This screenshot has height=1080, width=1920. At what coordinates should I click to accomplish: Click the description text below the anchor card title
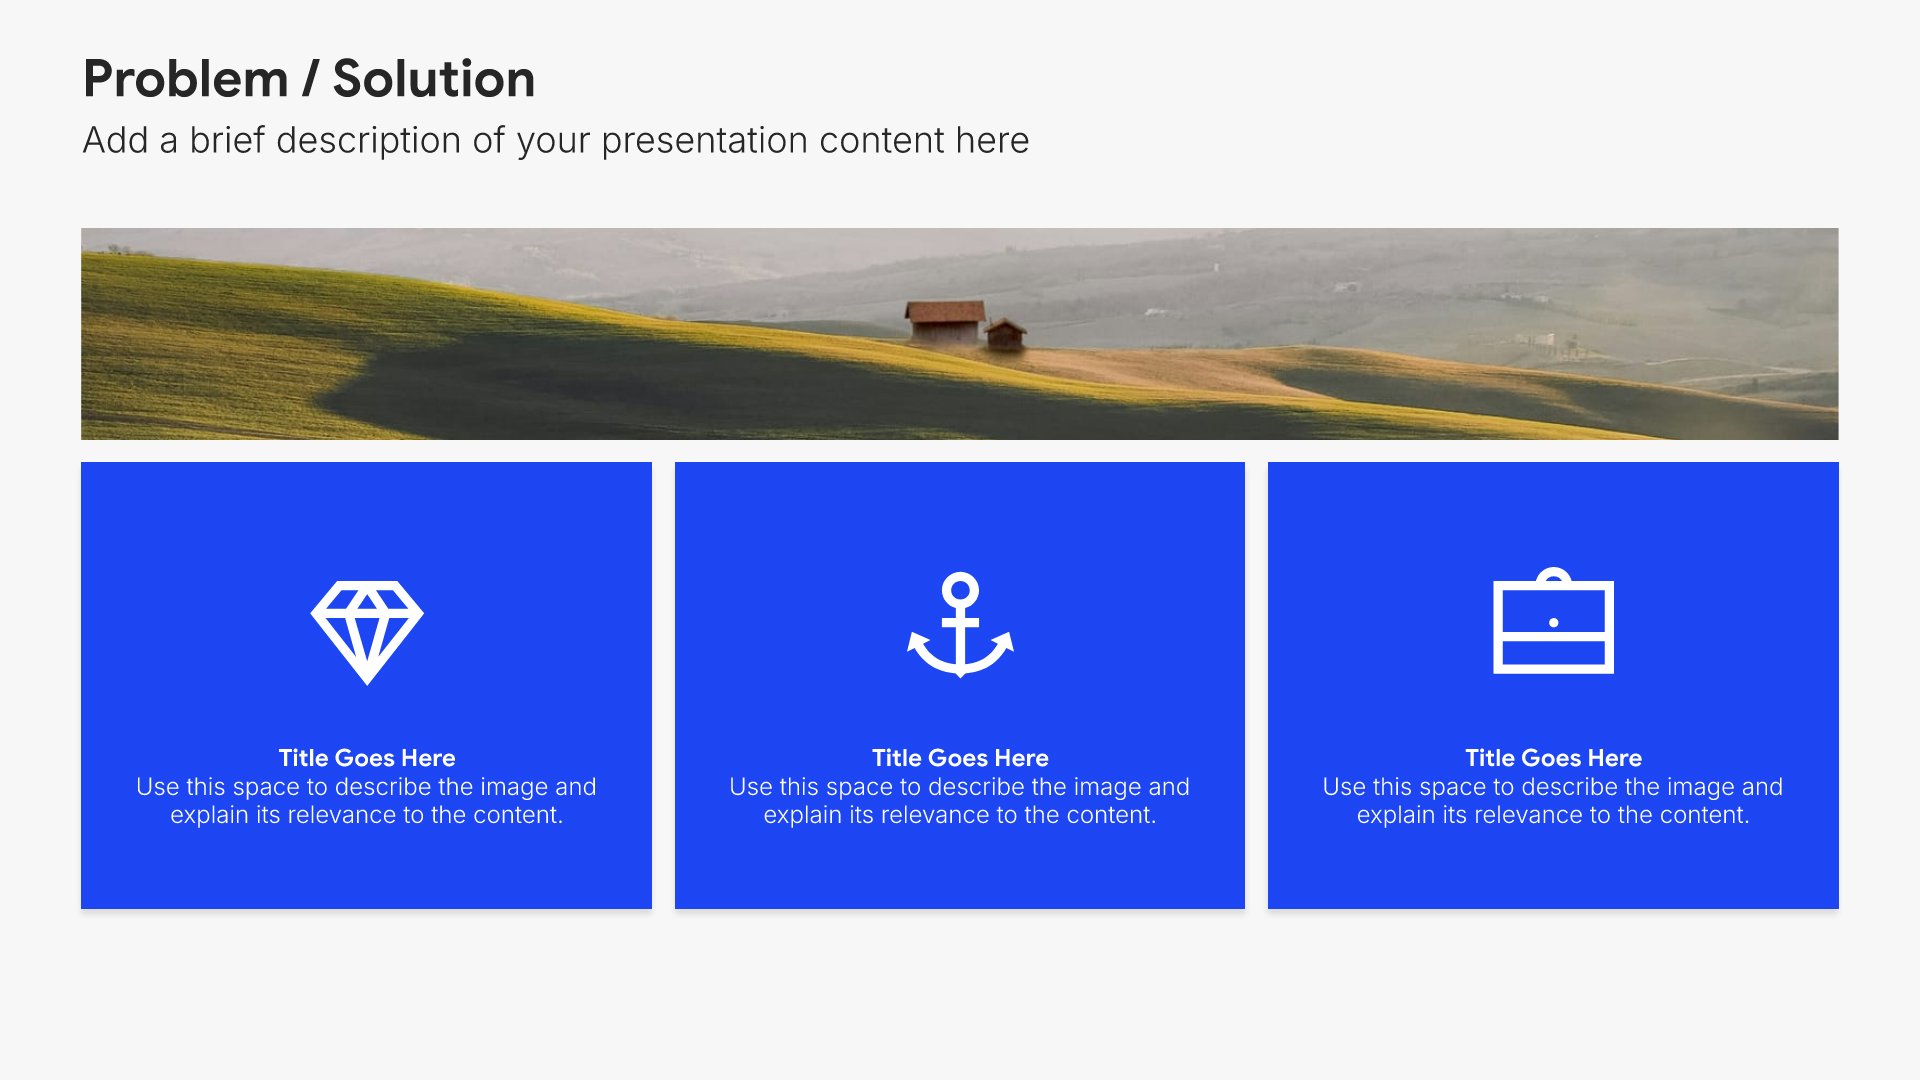point(960,801)
